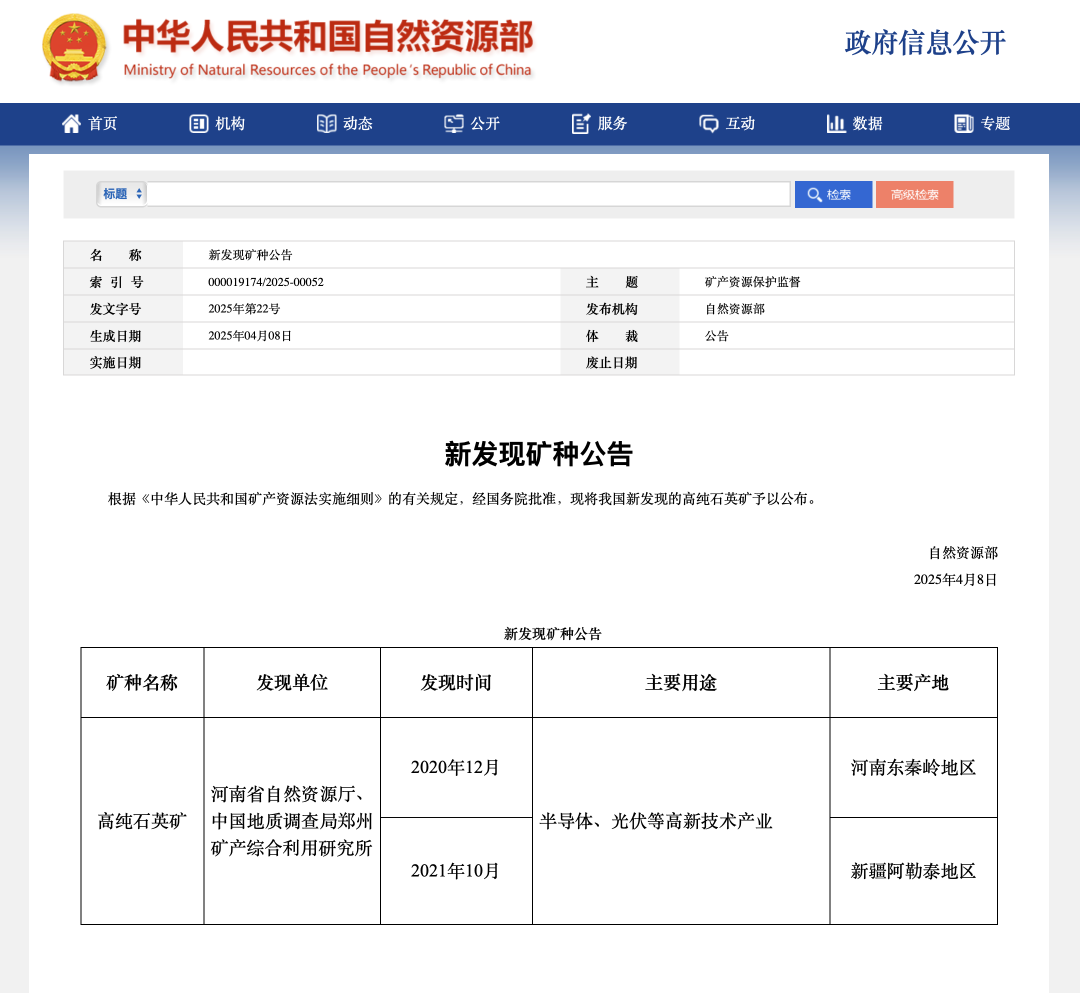Click the document-pen icon for 服务
Viewport: 1080px width, 993px height.
coord(581,124)
